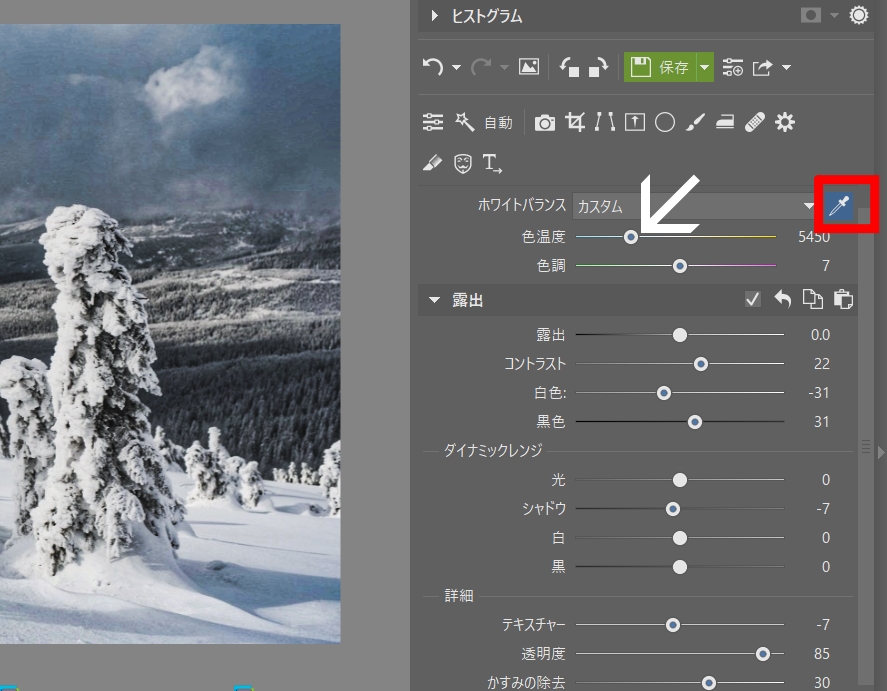Open export options dropdown arrow
Image resolution: width=887 pixels, height=691 pixels.
(786, 67)
